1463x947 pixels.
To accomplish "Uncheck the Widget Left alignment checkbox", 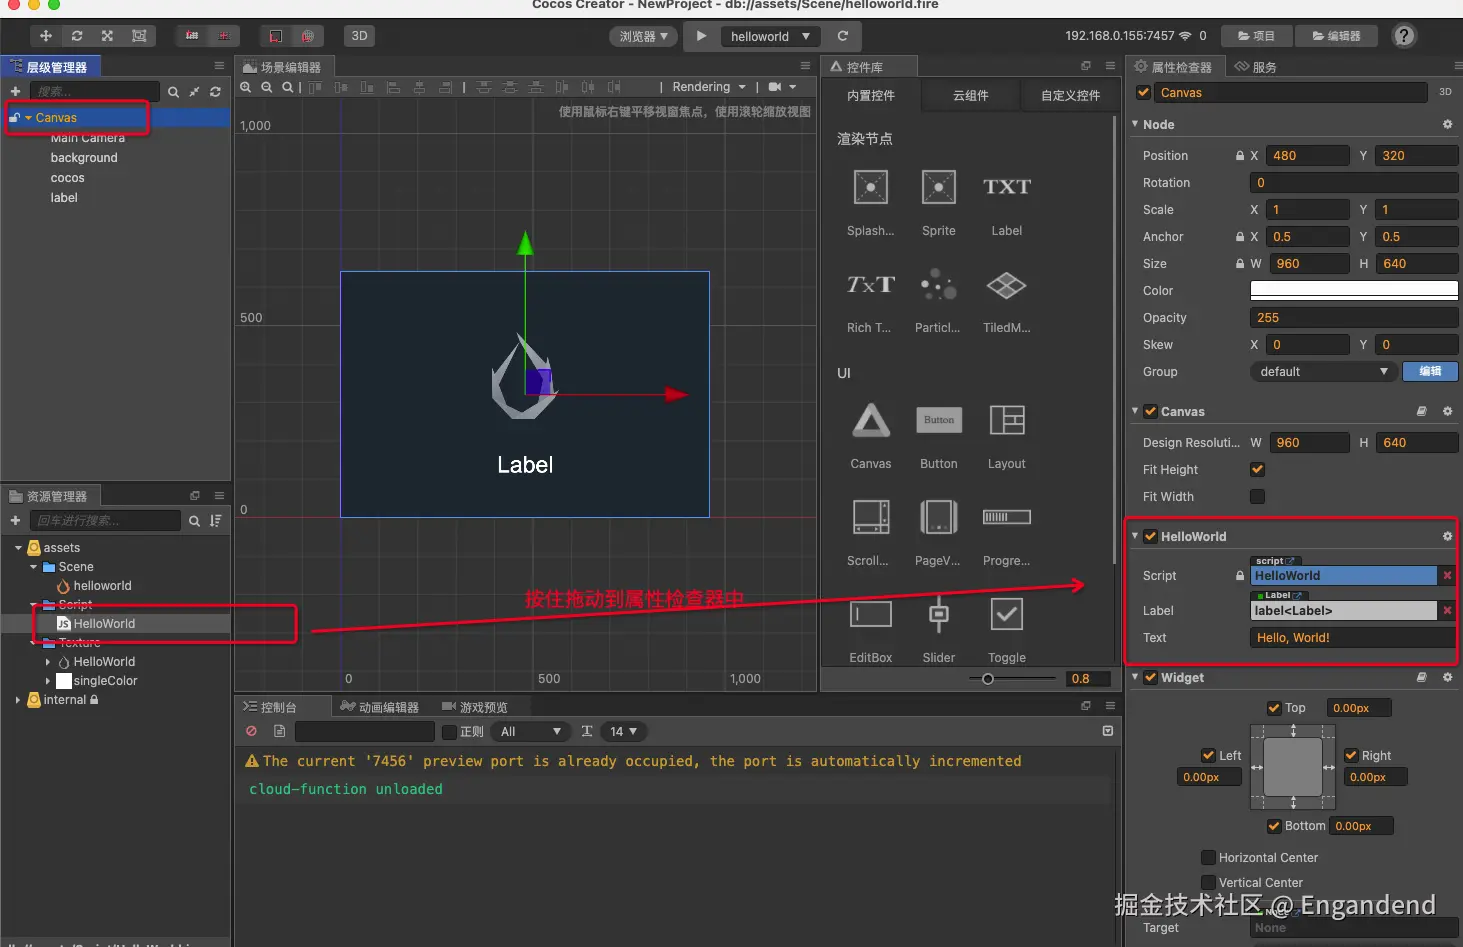I will (x=1209, y=755).
